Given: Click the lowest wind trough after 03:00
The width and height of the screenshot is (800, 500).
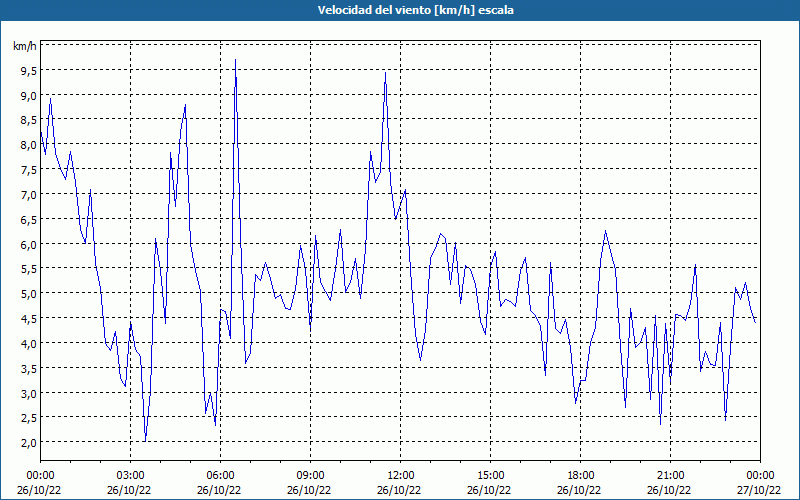Looking at the screenshot, I should 145,441.
